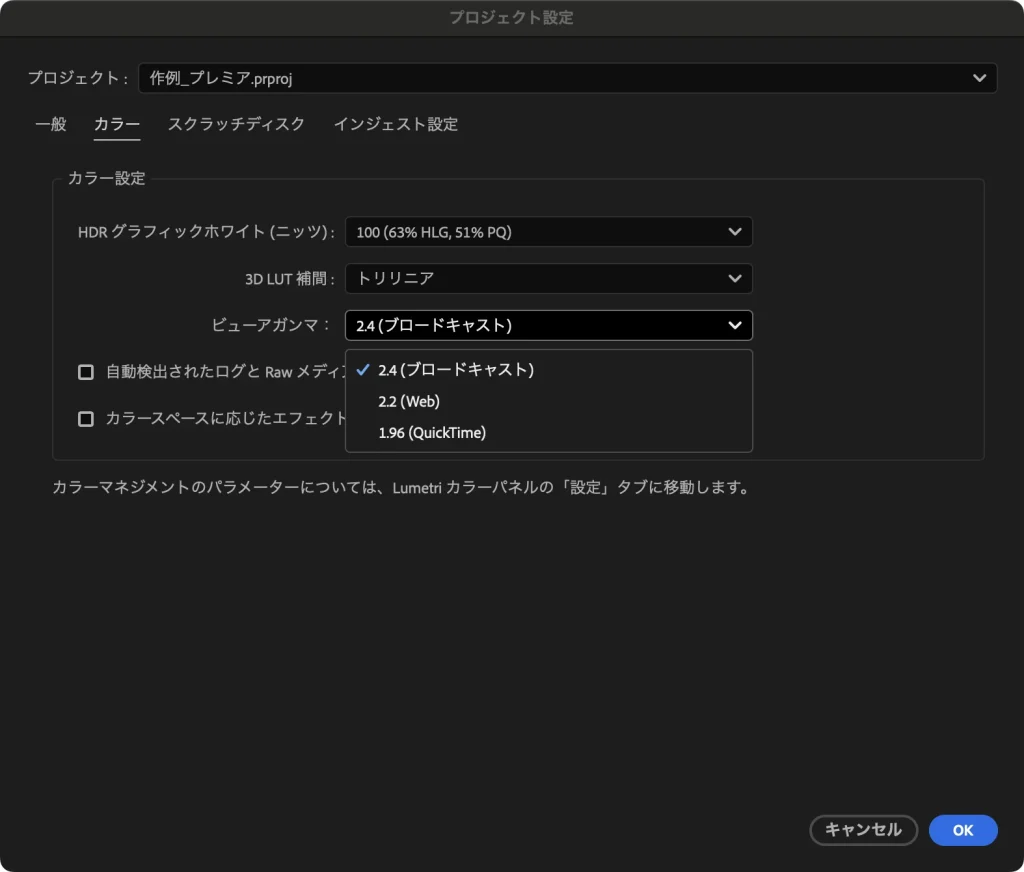Image resolution: width=1024 pixels, height=872 pixels.
Task: Choose 2.4 (ブロードキャスト) from the list
Action: pos(549,370)
